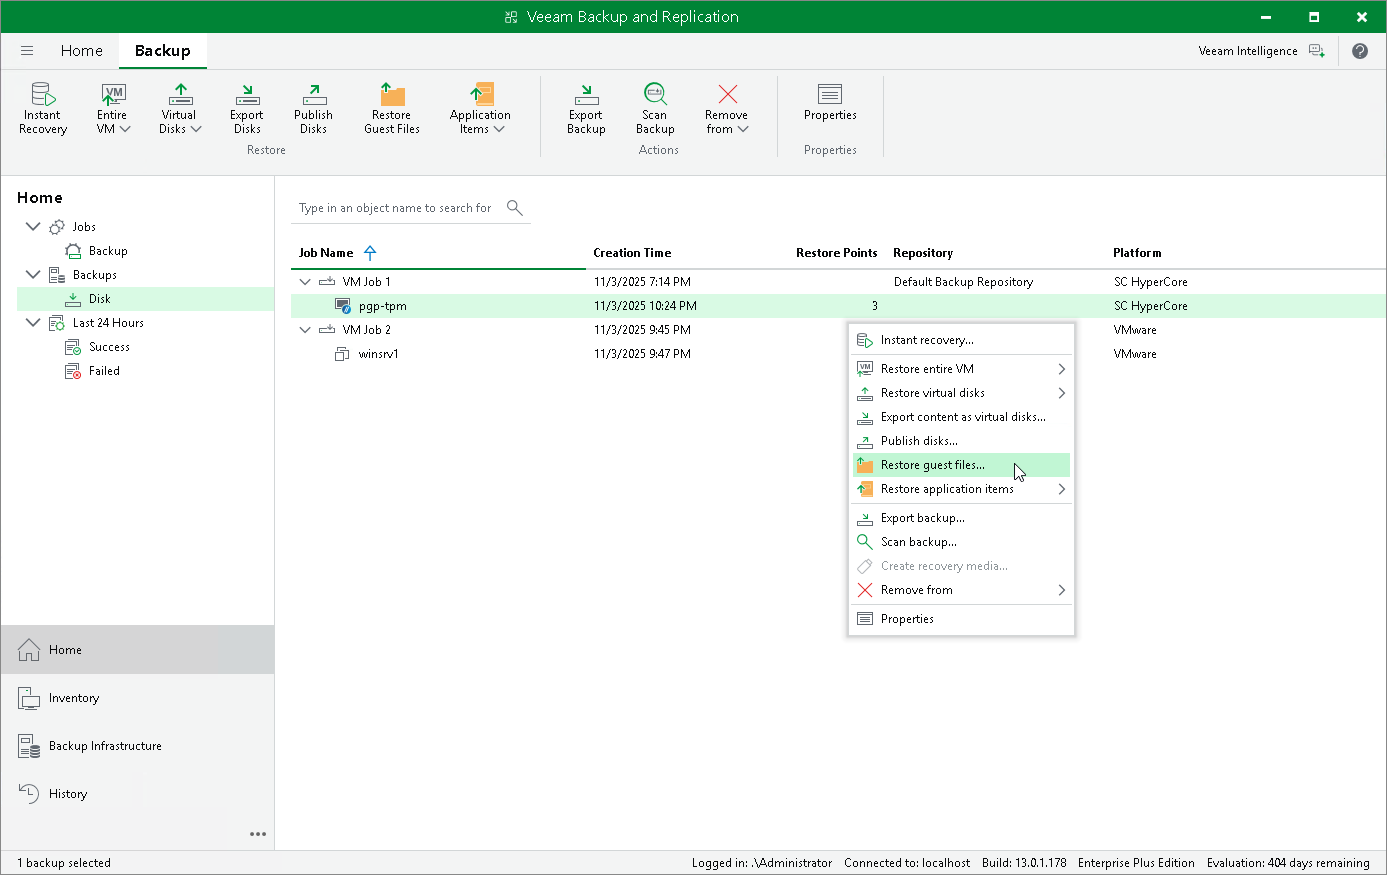
Task: Open the Entire VM dropdown arrow
Action: 125,129
